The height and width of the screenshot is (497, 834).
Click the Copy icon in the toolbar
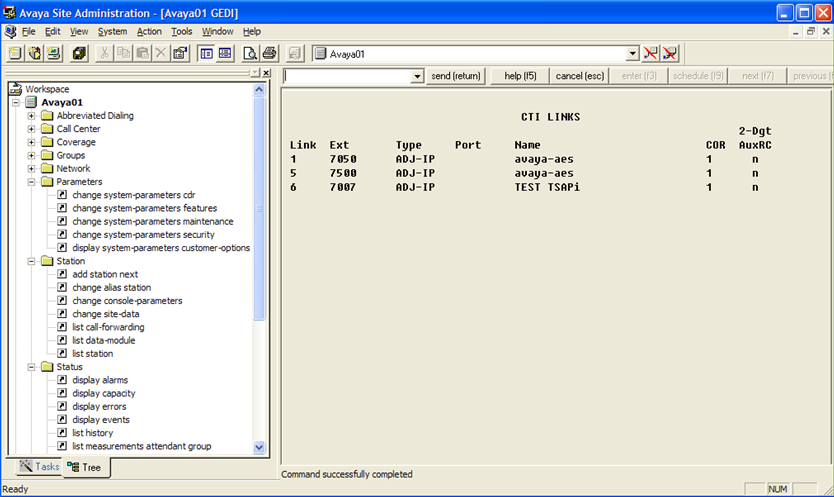123,53
